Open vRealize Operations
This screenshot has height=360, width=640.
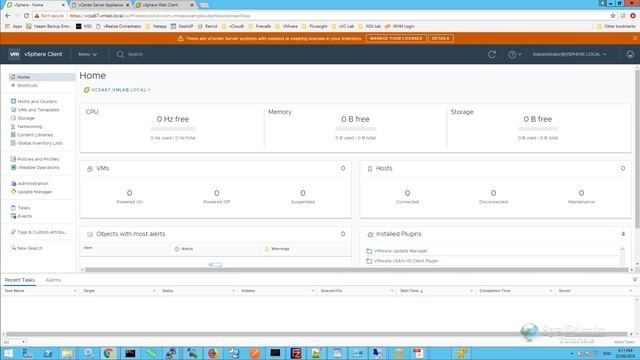coord(38,167)
